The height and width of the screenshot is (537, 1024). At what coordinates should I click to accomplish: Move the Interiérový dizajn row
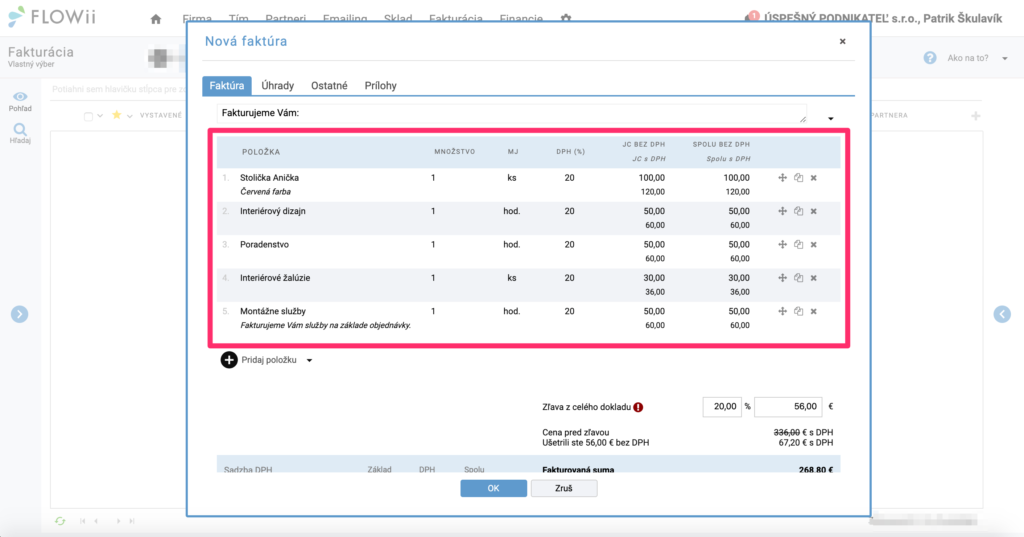click(x=782, y=211)
